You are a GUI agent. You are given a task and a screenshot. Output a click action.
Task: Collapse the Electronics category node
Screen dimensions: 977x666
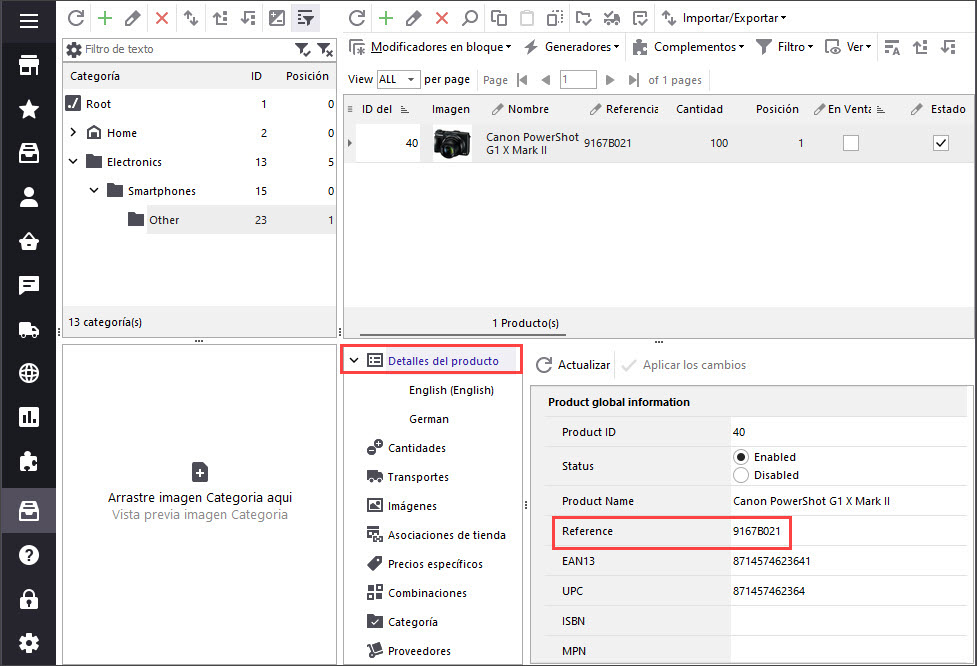tap(74, 161)
